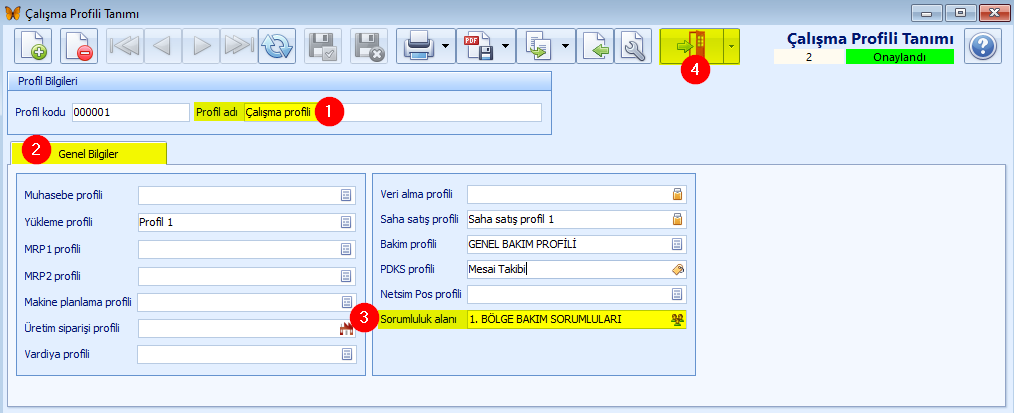Open lookup for Muhasebe profili field

pyautogui.click(x=346, y=195)
